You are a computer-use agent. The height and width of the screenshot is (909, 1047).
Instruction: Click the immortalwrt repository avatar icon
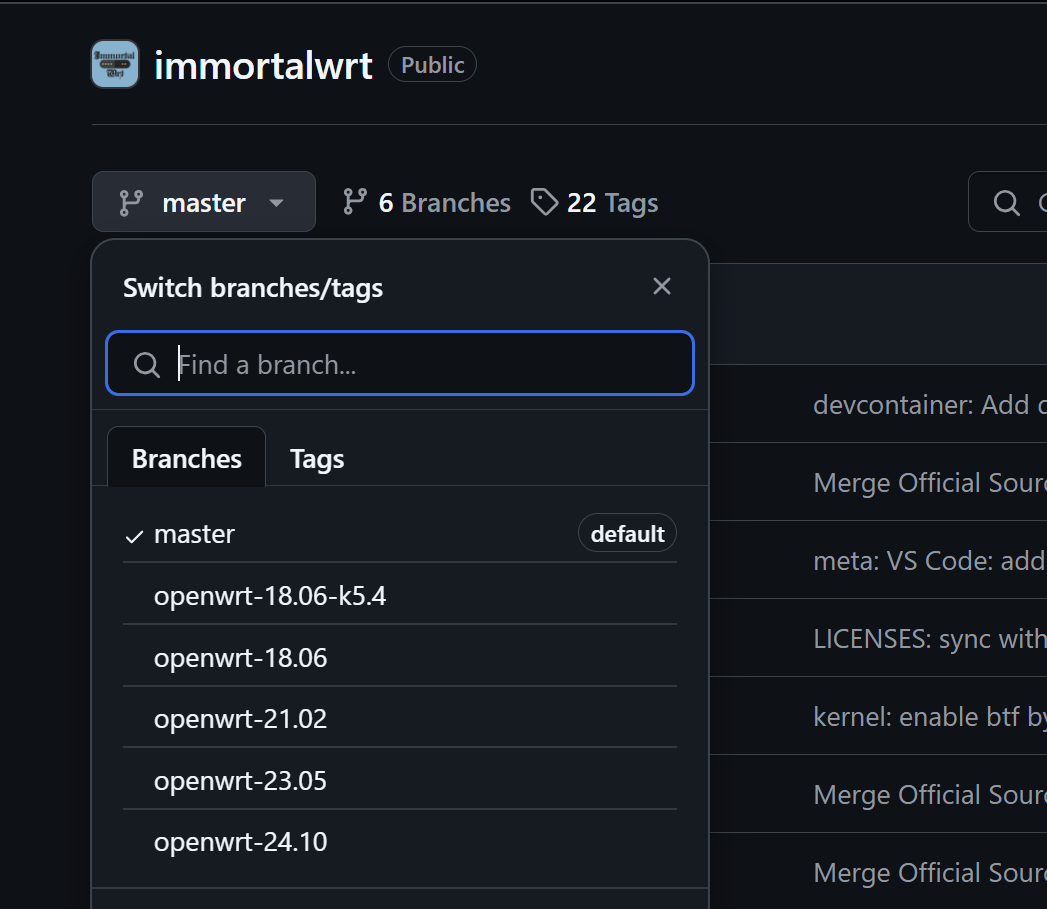[115, 64]
